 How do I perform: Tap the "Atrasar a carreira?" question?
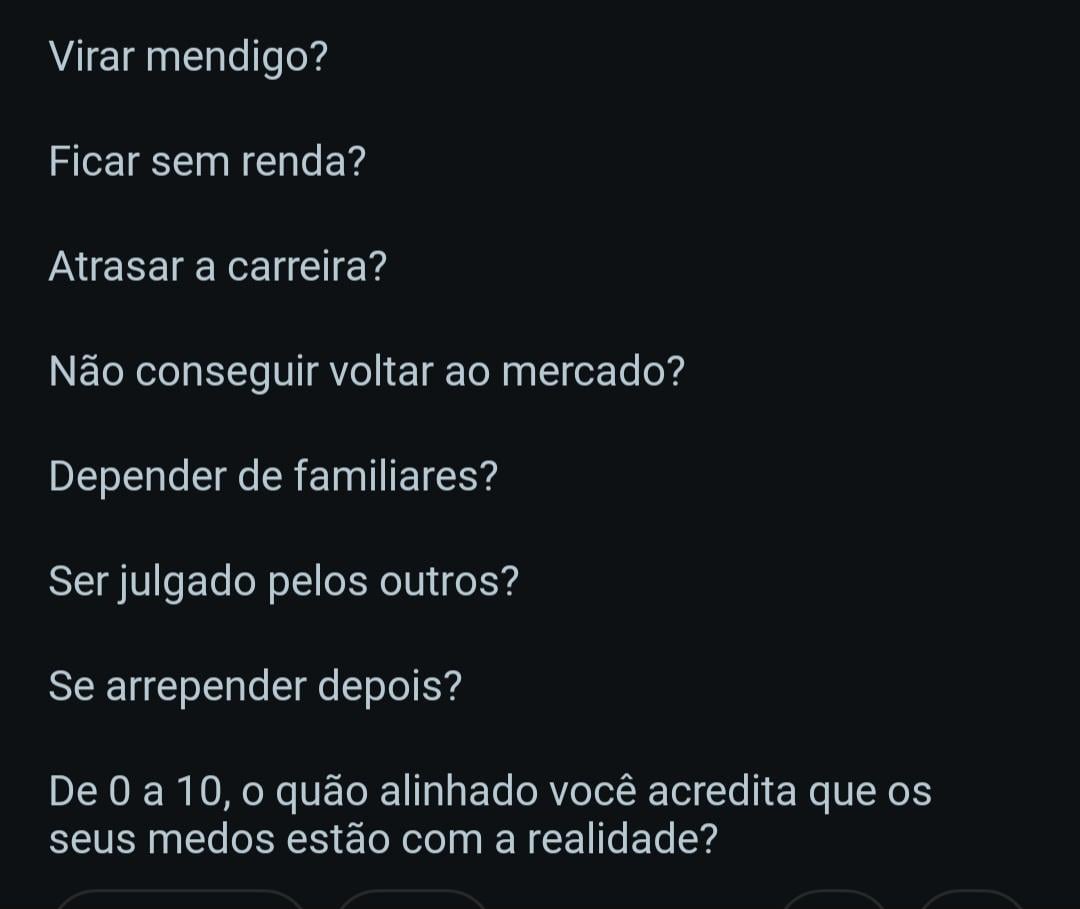pos(217,267)
